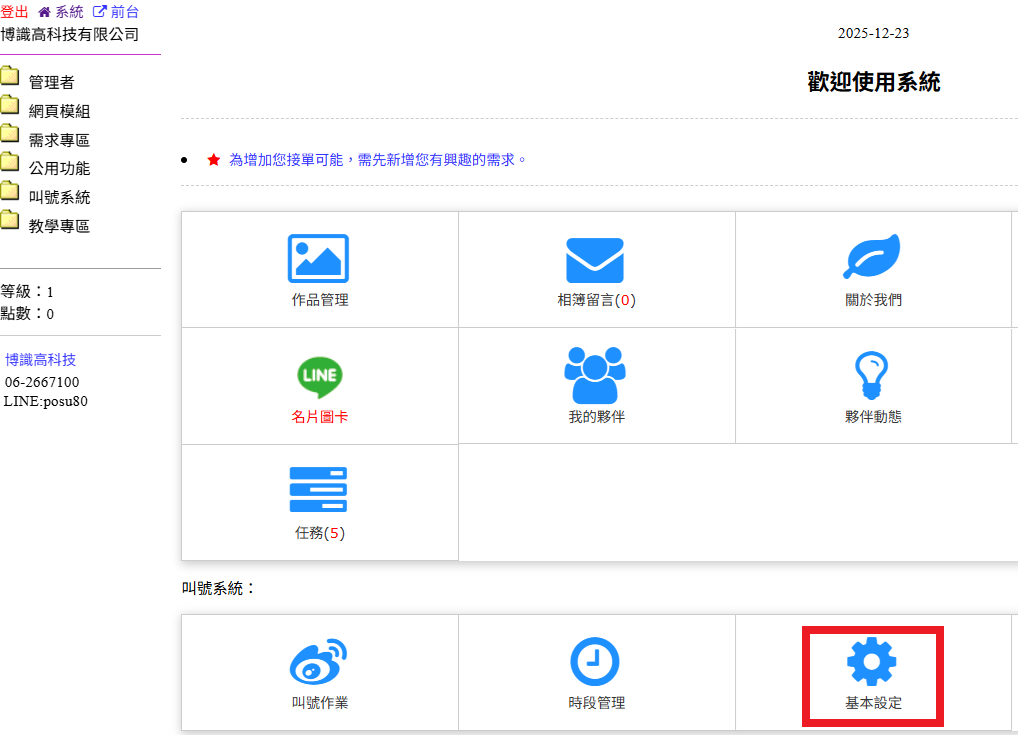This screenshot has width=1018, height=735.
Task: Open the 時段管理 clock icon
Action: [595, 662]
